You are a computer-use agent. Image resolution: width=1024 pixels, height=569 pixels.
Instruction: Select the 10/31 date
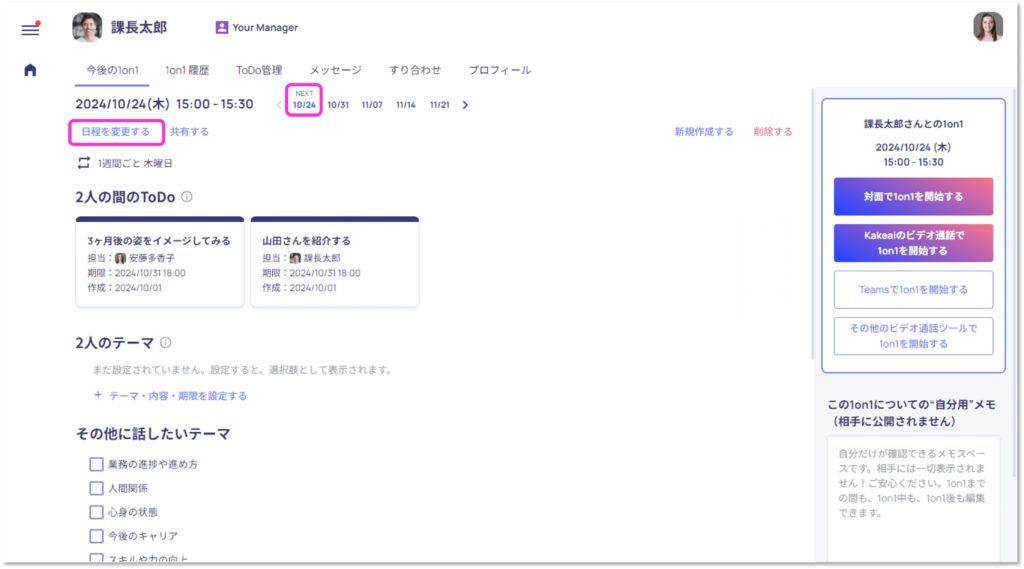[x=338, y=105]
